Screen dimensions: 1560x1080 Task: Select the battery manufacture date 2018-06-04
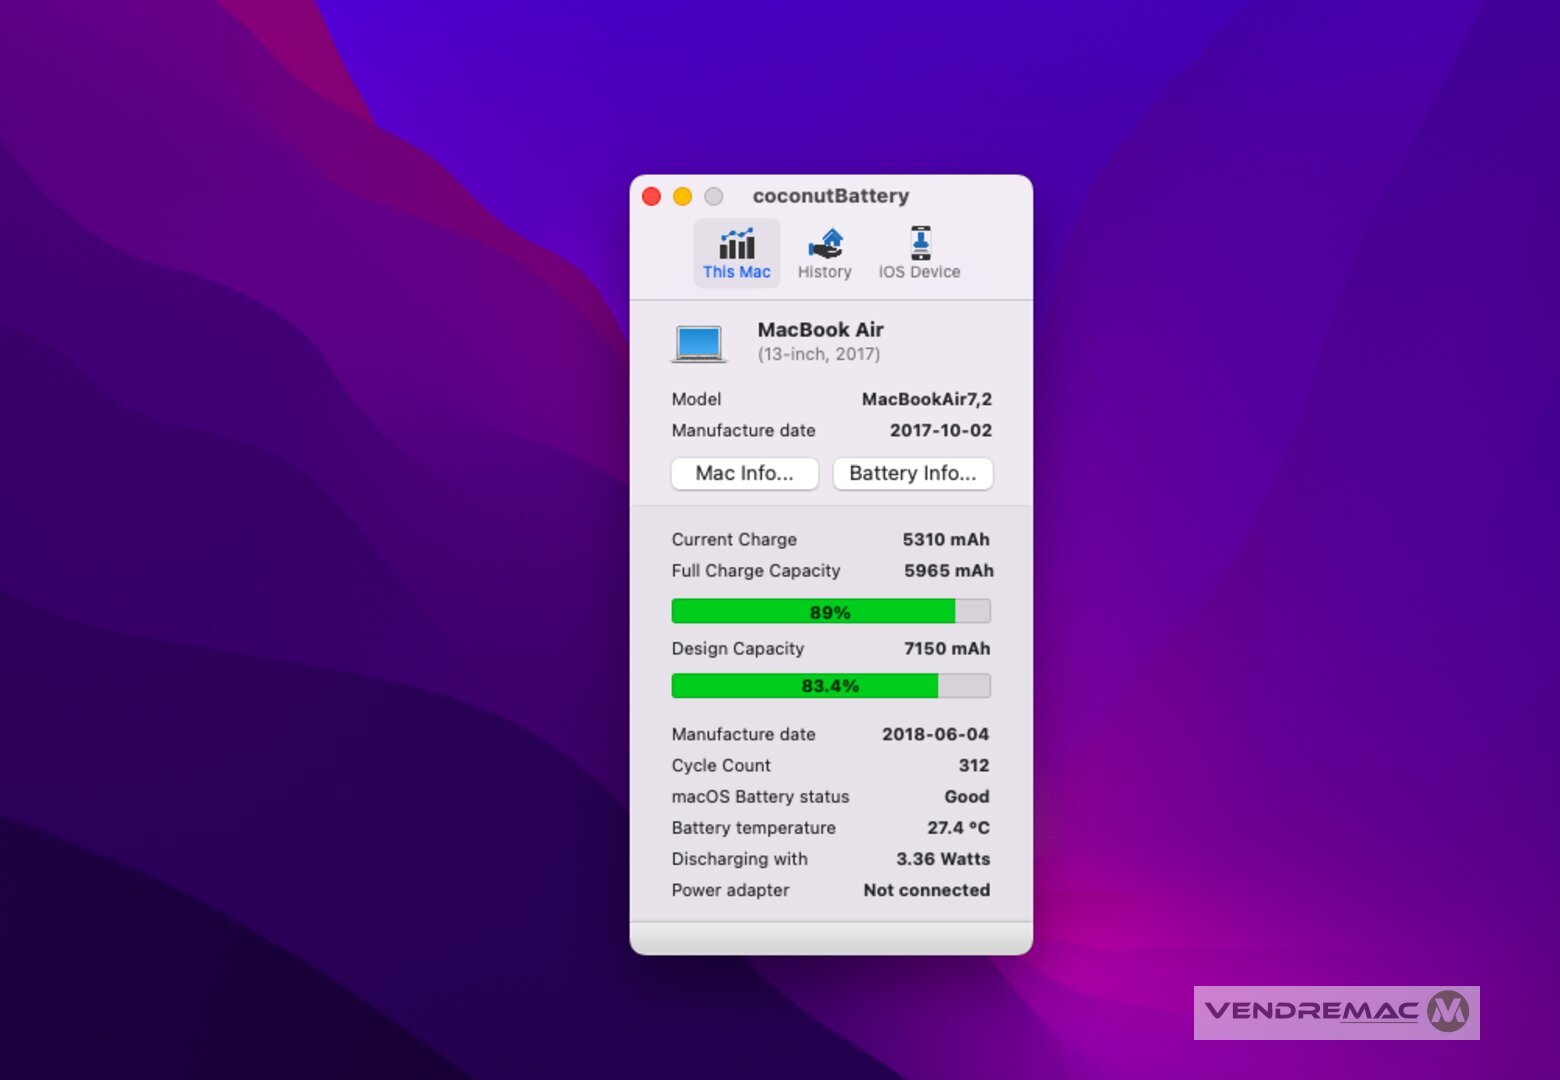pyautogui.click(x=935, y=734)
